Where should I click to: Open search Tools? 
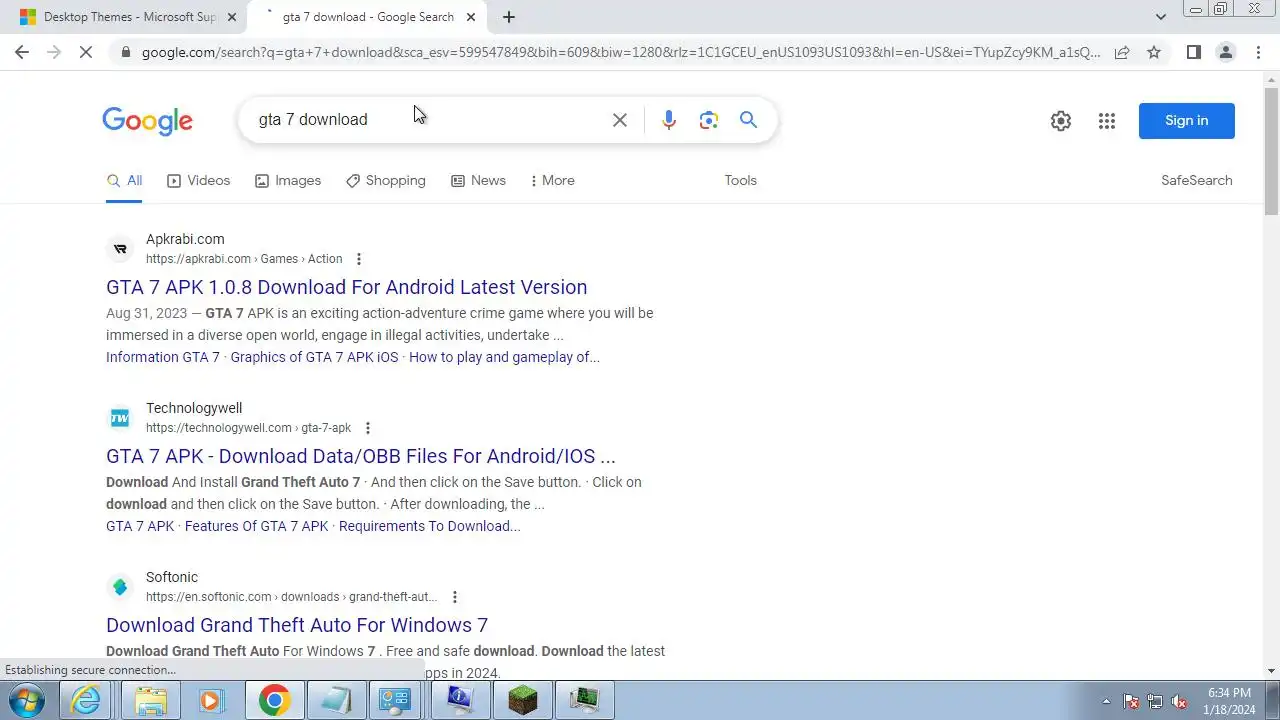click(x=741, y=181)
